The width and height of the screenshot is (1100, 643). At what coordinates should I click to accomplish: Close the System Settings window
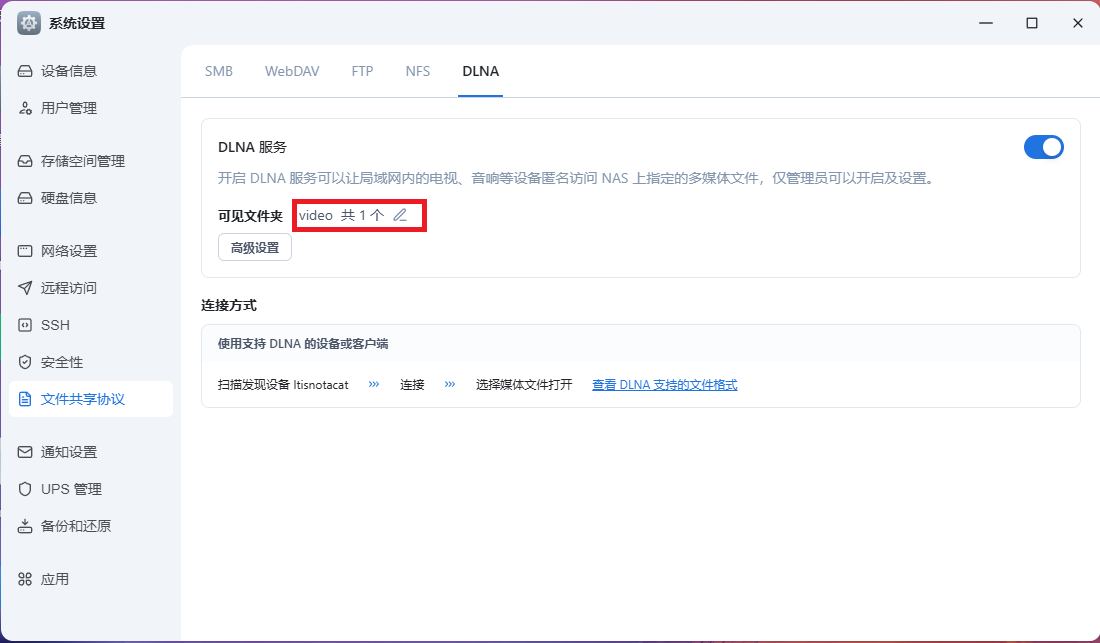(x=1078, y=23)
